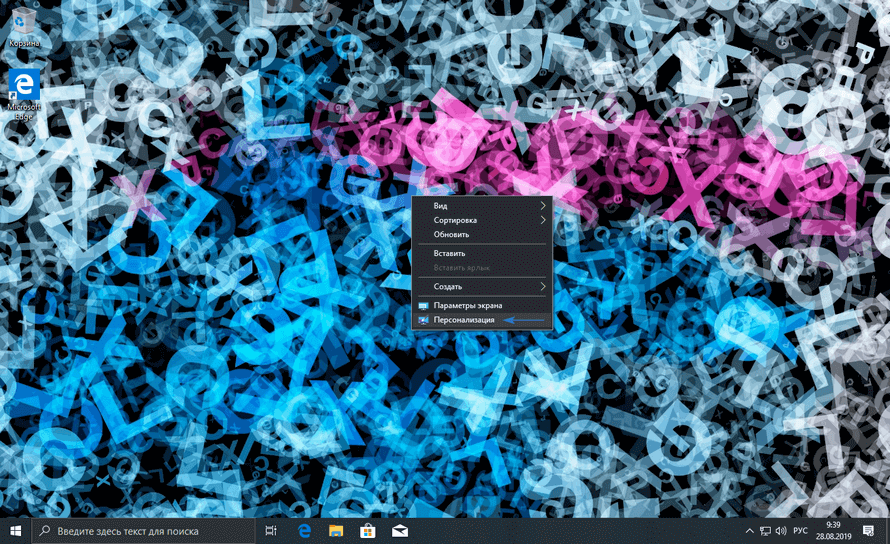Click the volume speaker icon

point(781,531)
